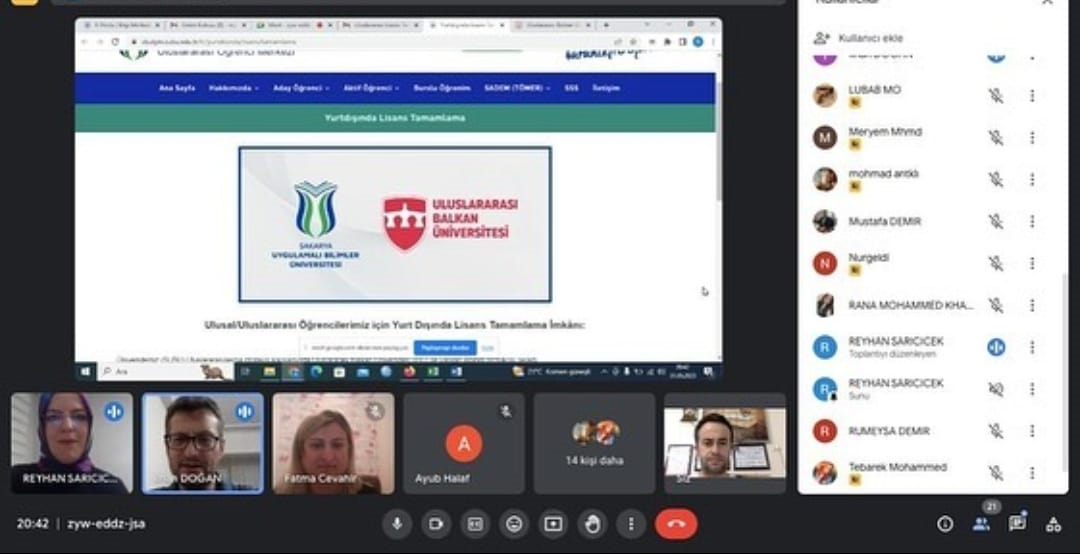Click Excel icon in shared taskbar

pyautogui.click(x=433, y=371)
